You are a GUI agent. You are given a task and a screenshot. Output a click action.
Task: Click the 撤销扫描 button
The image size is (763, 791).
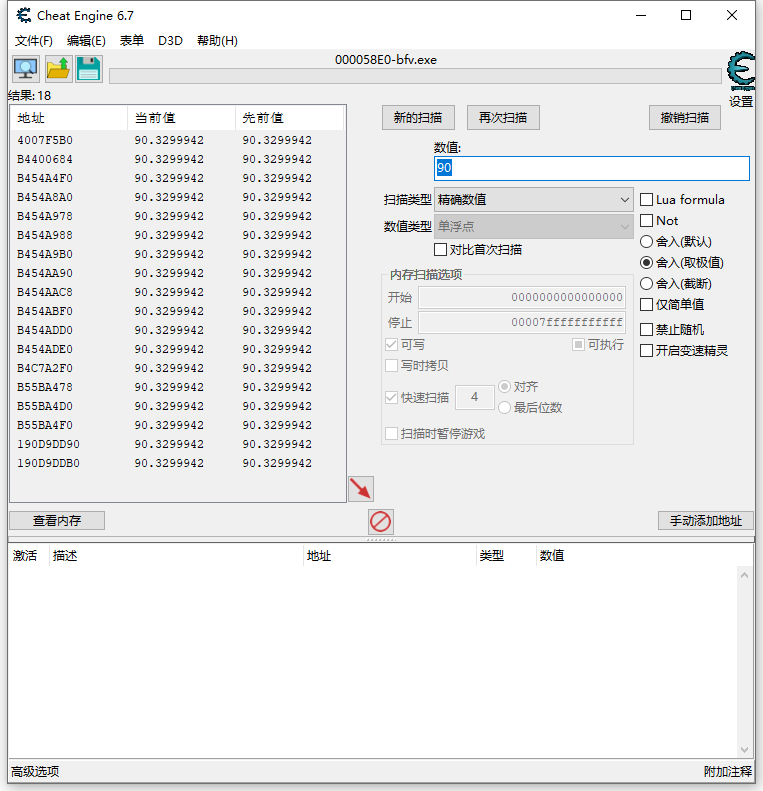point(685,118)
